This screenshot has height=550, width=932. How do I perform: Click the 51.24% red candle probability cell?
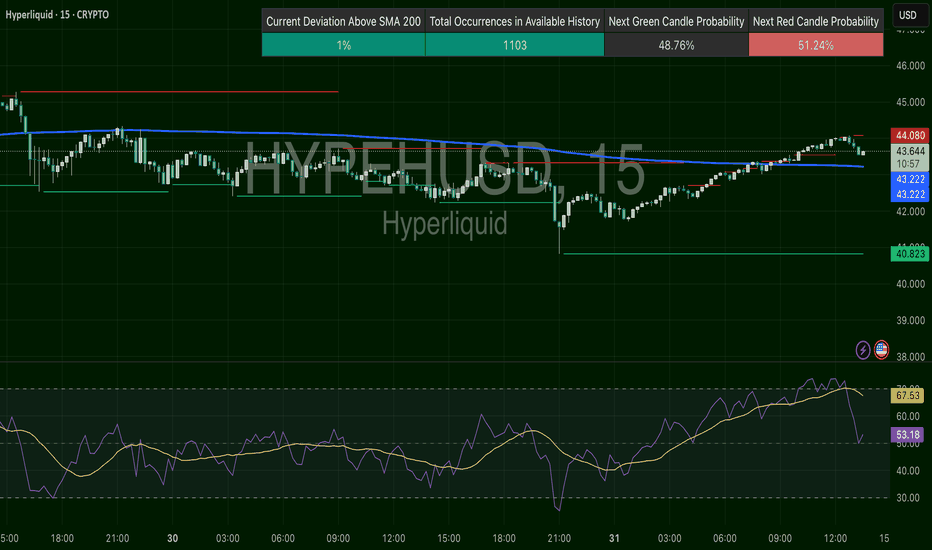[816, 45]
